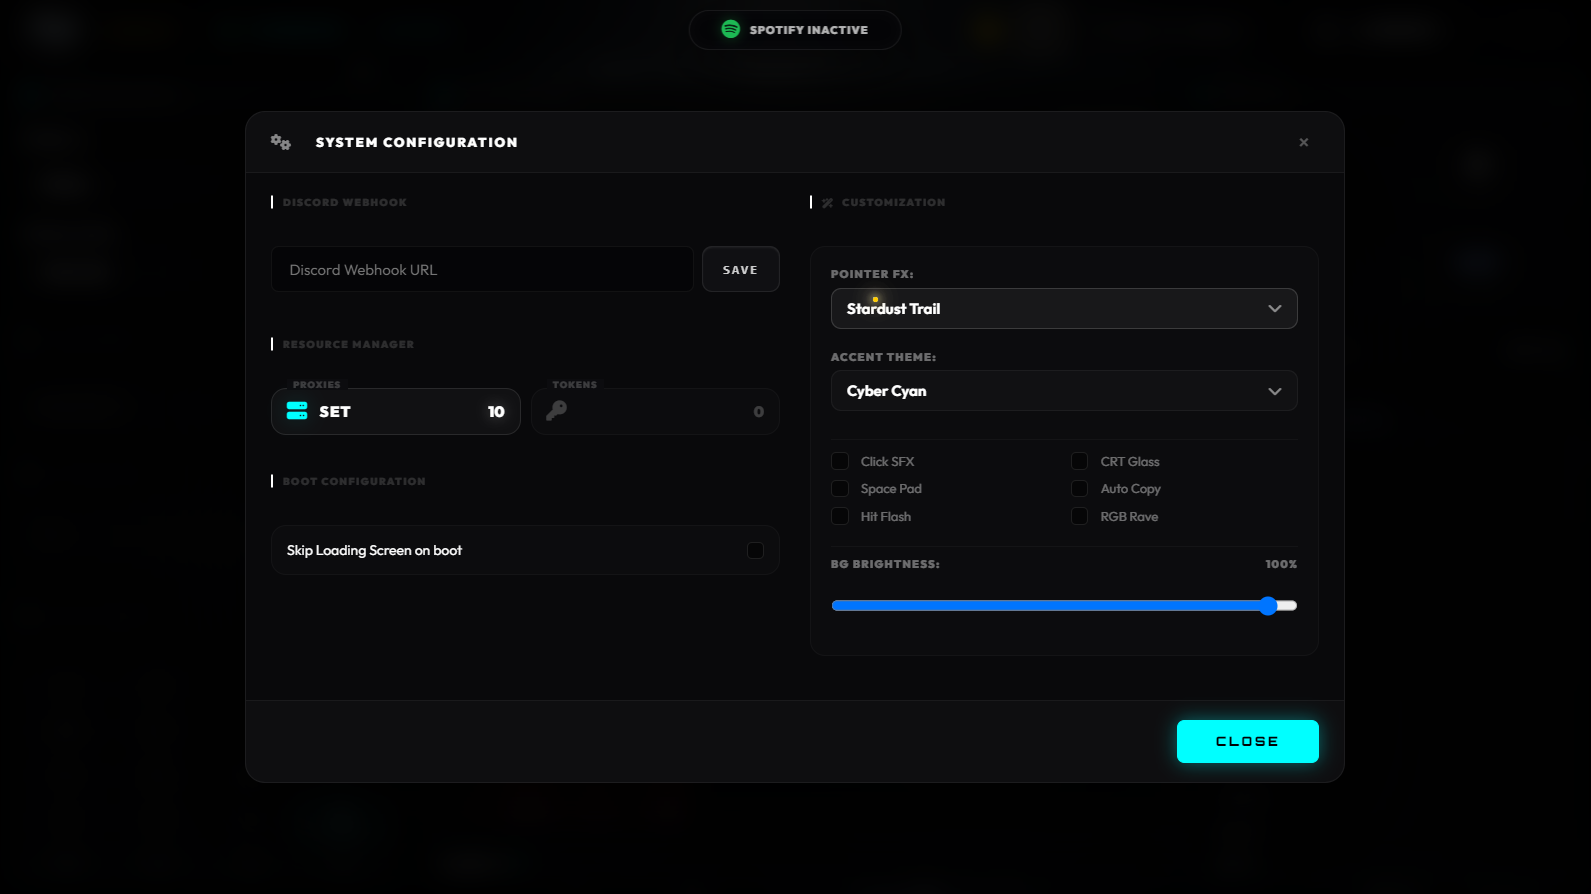This screenshot has width=1591, height=894.
Task: Click the Spotify logo icon
Action: (731, 29)
